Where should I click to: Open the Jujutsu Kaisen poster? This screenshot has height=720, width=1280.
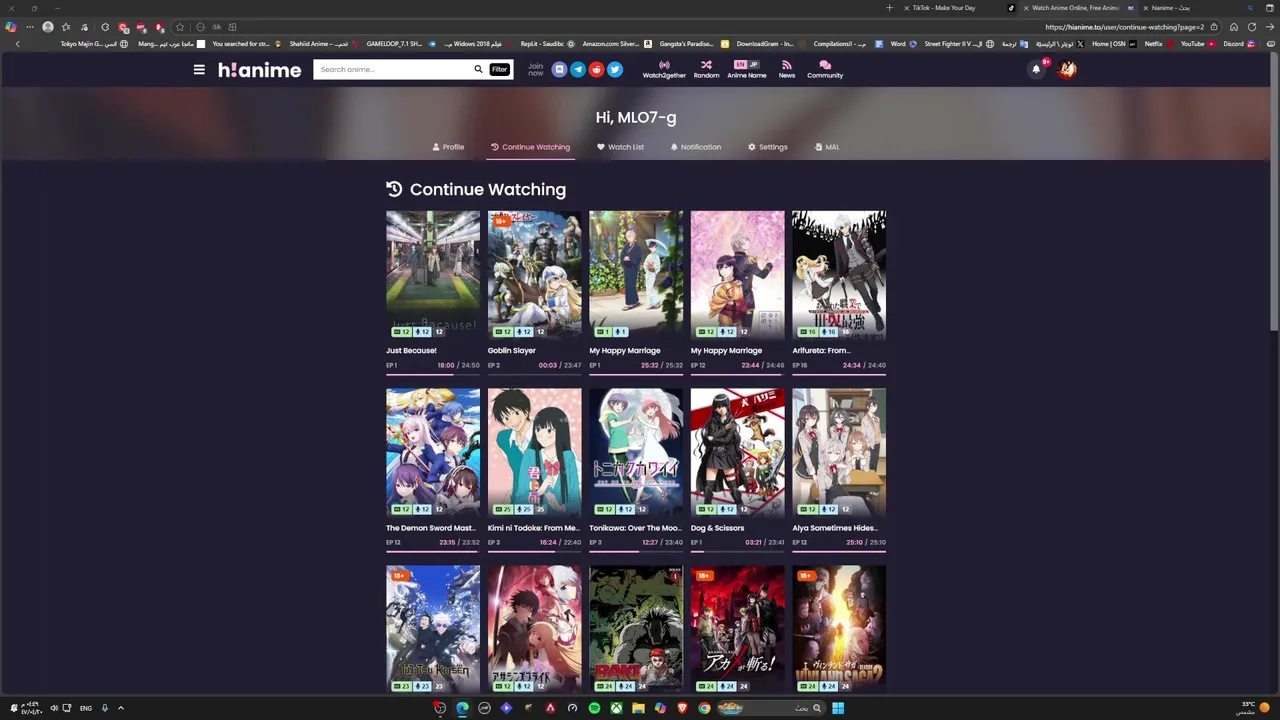433,630
